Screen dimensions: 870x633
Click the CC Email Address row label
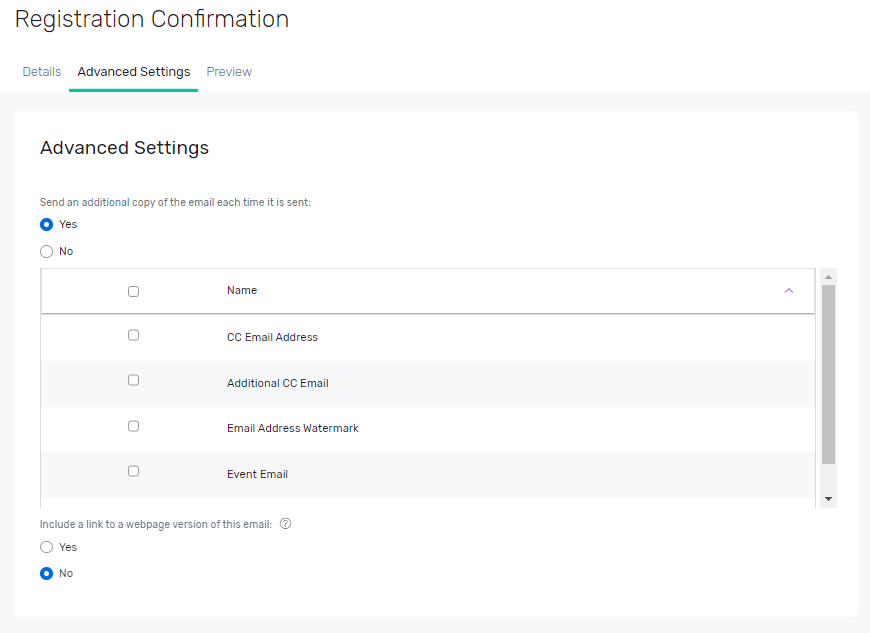(x=272, y=337)
